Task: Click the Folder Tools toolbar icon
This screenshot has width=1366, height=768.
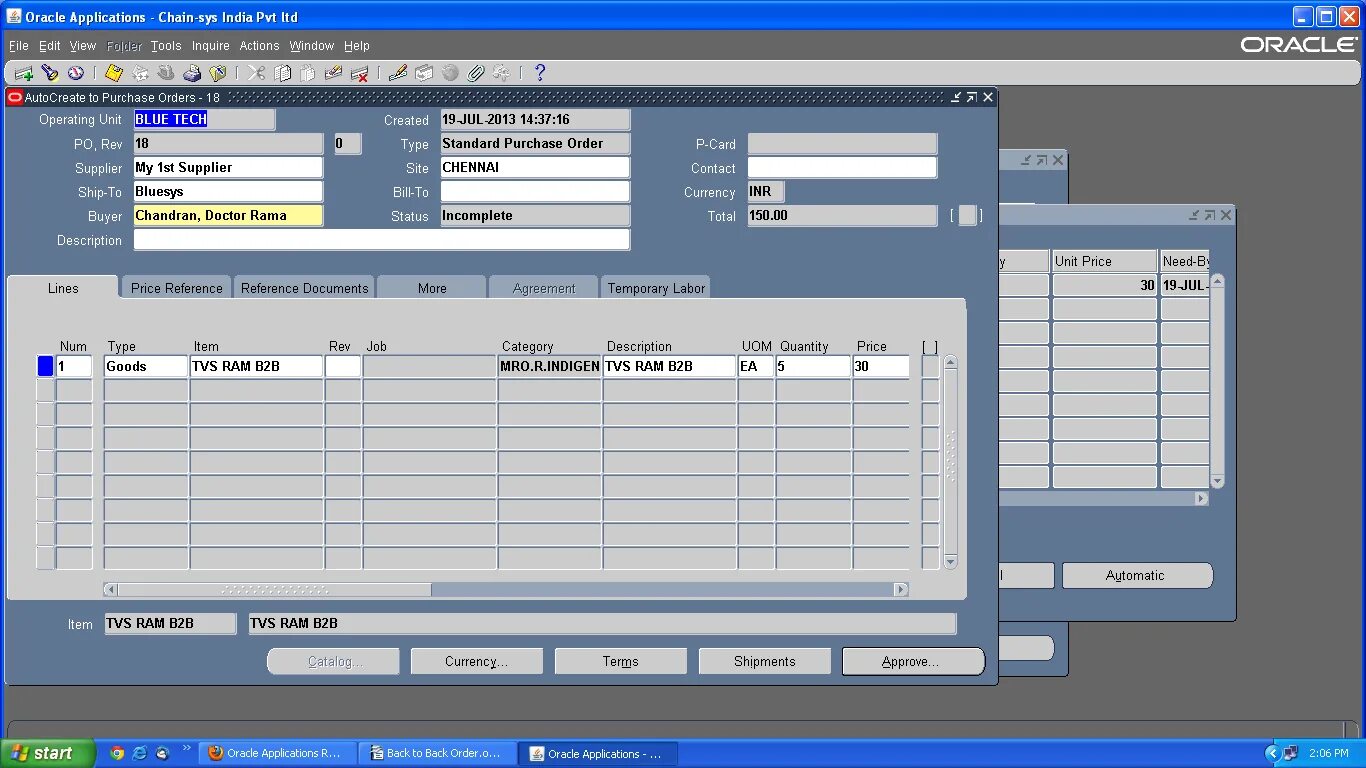Action: click(x=502, y=73)
